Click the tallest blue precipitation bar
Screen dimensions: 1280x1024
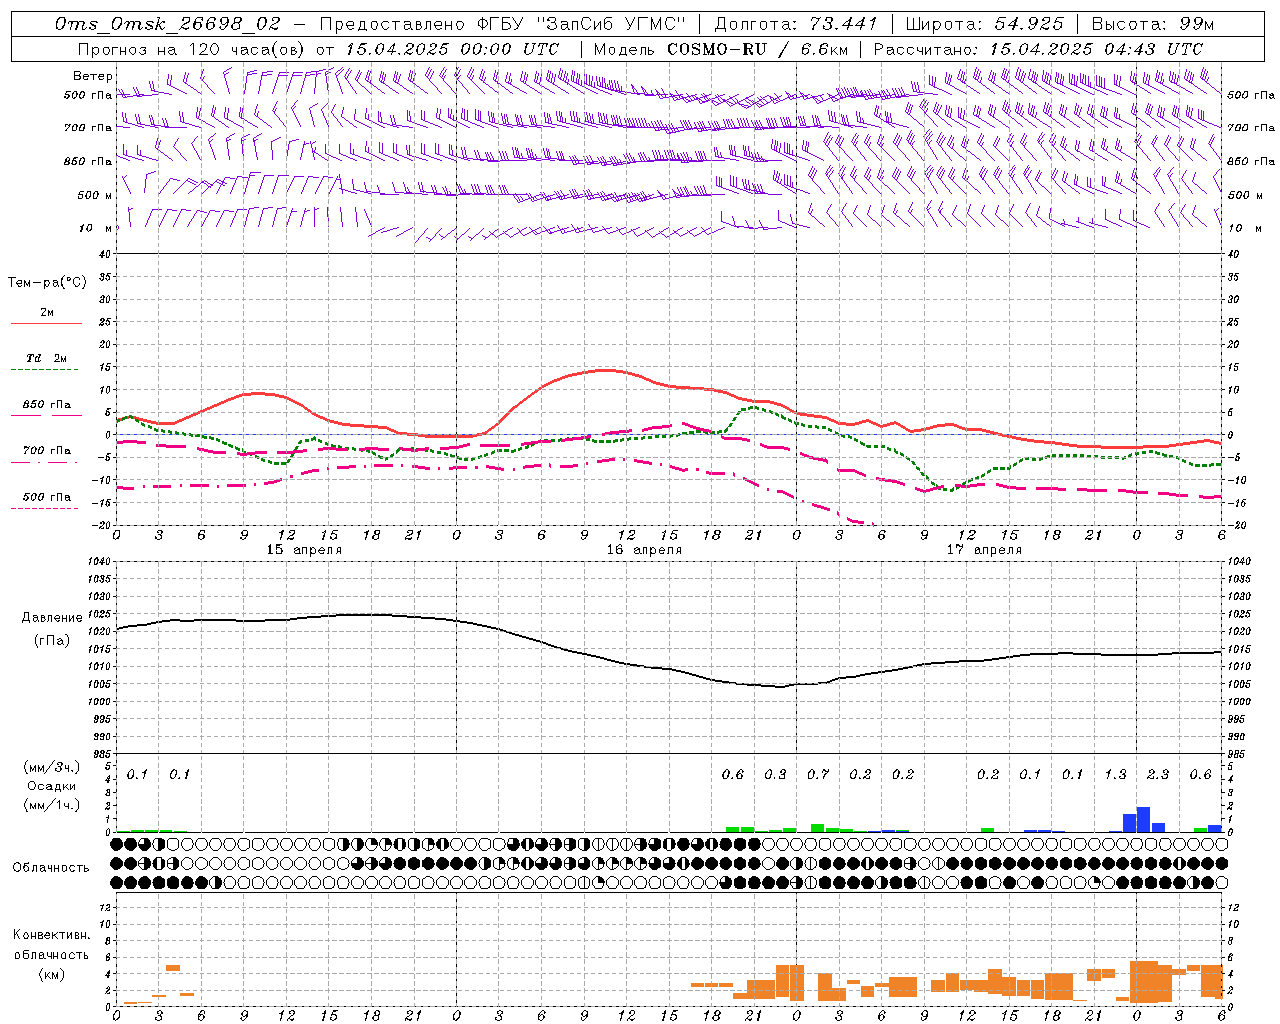click(1144, 820)
